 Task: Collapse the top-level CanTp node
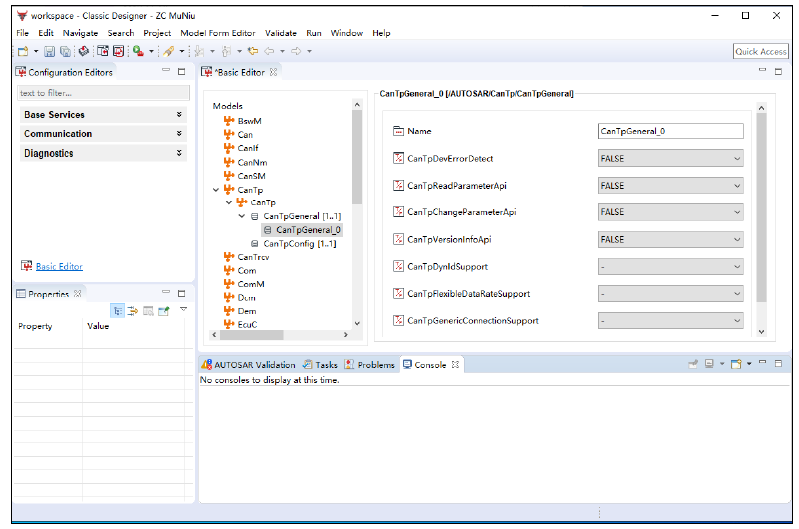tap(216, 190)
